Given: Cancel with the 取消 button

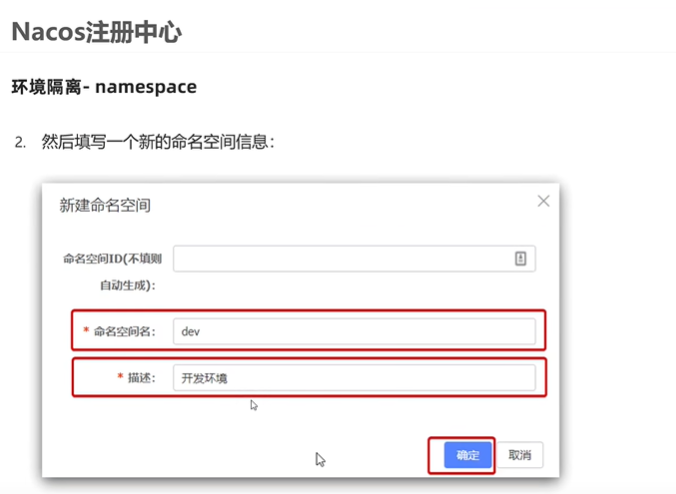Looking at the screenshot, I should pos(520,455).
